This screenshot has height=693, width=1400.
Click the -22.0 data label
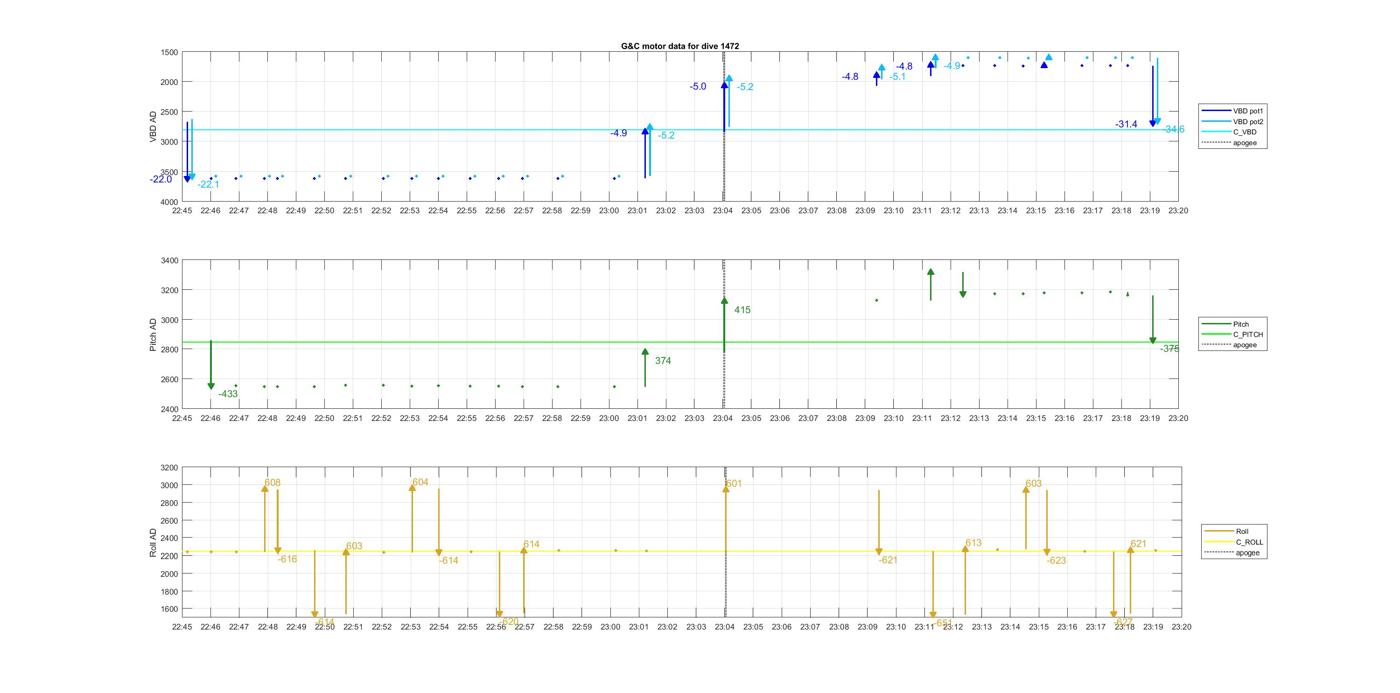pos(161,180)
